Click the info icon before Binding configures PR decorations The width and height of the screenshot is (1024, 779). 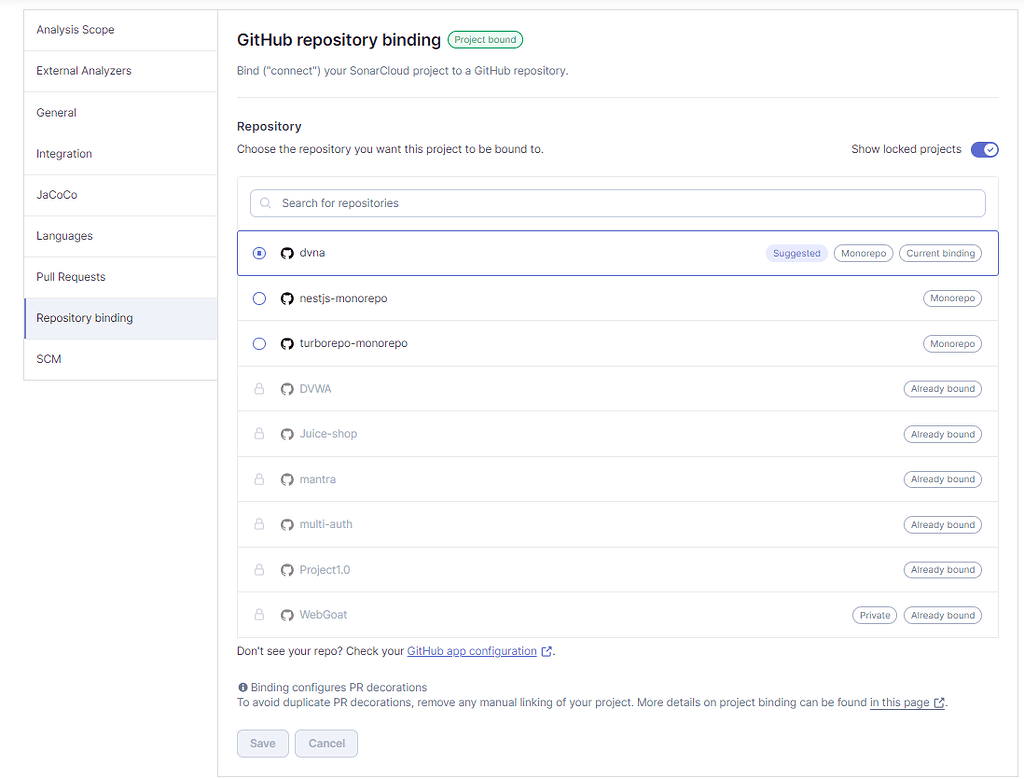[x=240, y=687]
